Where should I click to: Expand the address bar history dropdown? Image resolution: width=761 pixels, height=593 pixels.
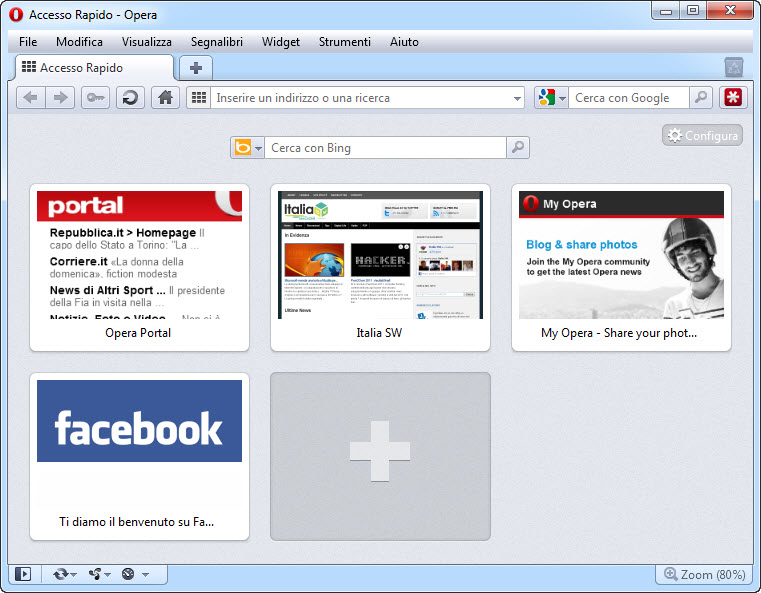pyautogui.click(x=517, y=99)
